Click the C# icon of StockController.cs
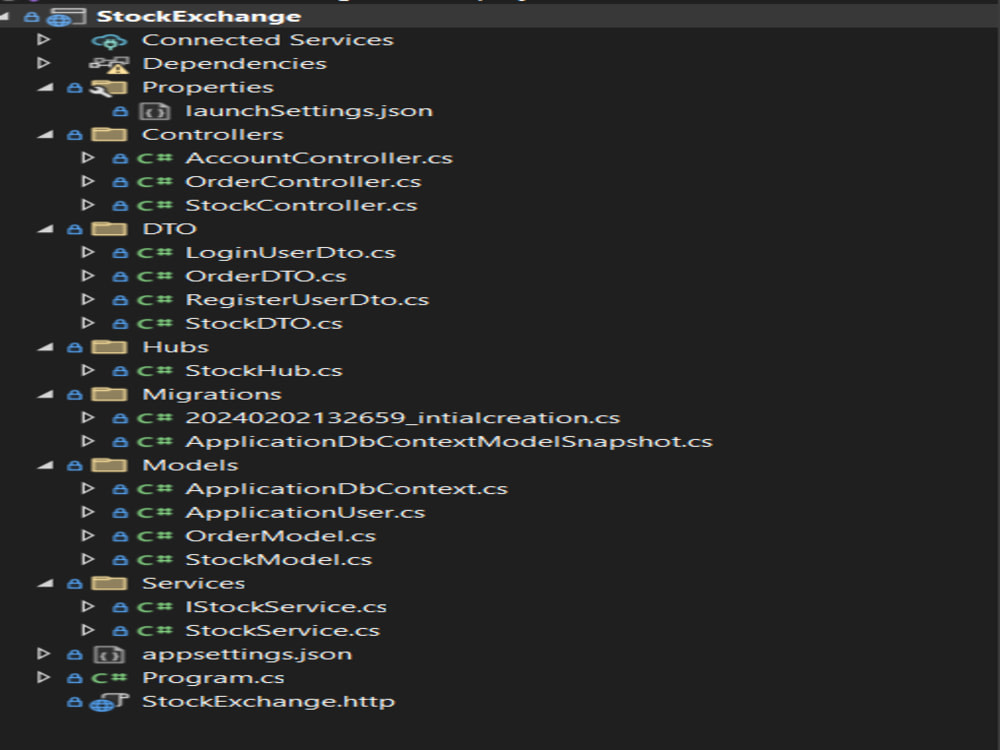This screenshot has width=1000, height=750. pos(155,206)
